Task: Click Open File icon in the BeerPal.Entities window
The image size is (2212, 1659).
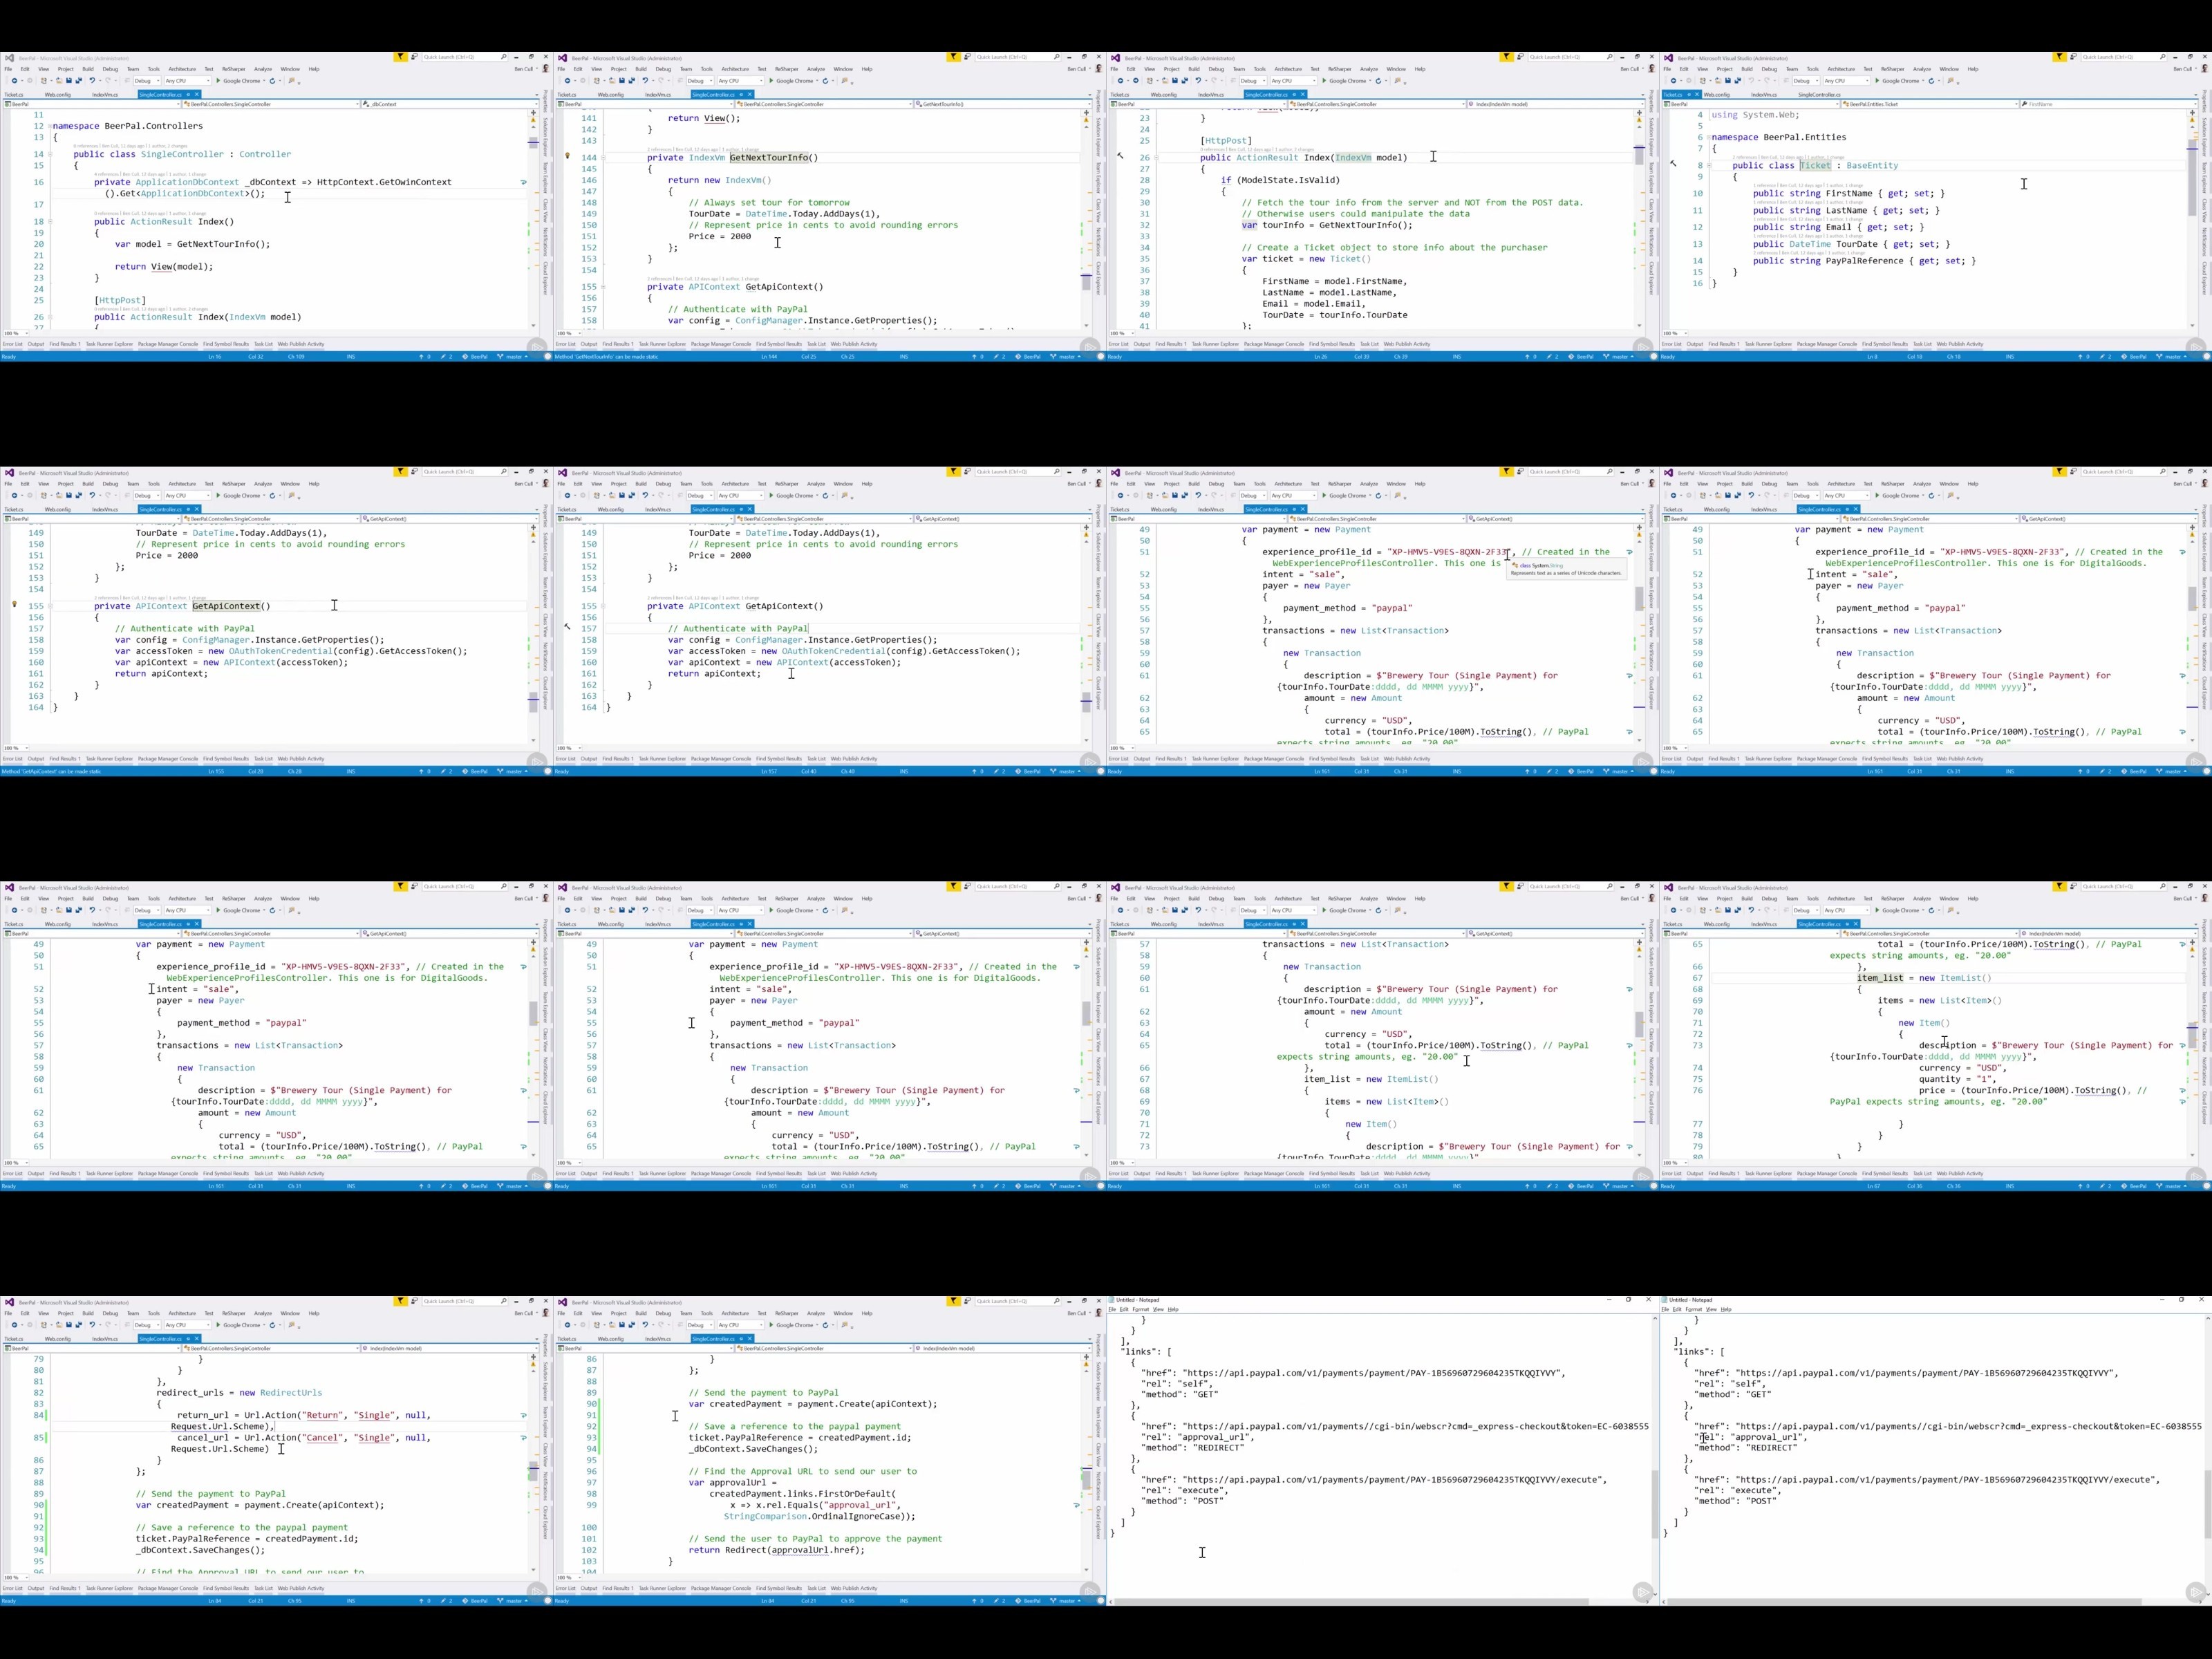Action: (x=1718, y=81)
